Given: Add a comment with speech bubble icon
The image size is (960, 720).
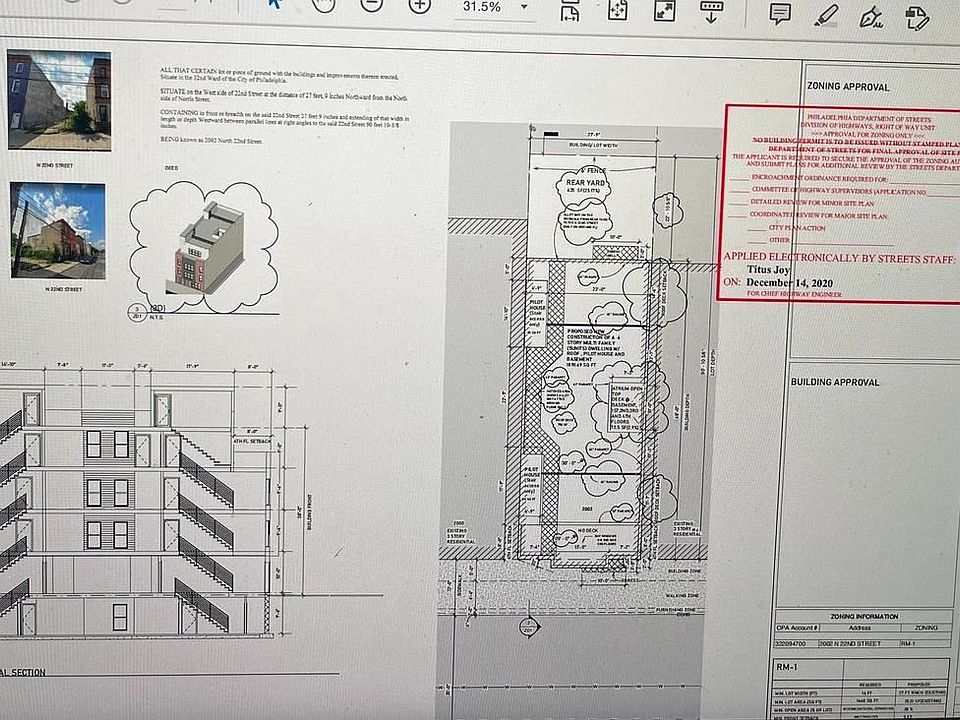Looking at the screenshot, I should [x=780, y=13].
